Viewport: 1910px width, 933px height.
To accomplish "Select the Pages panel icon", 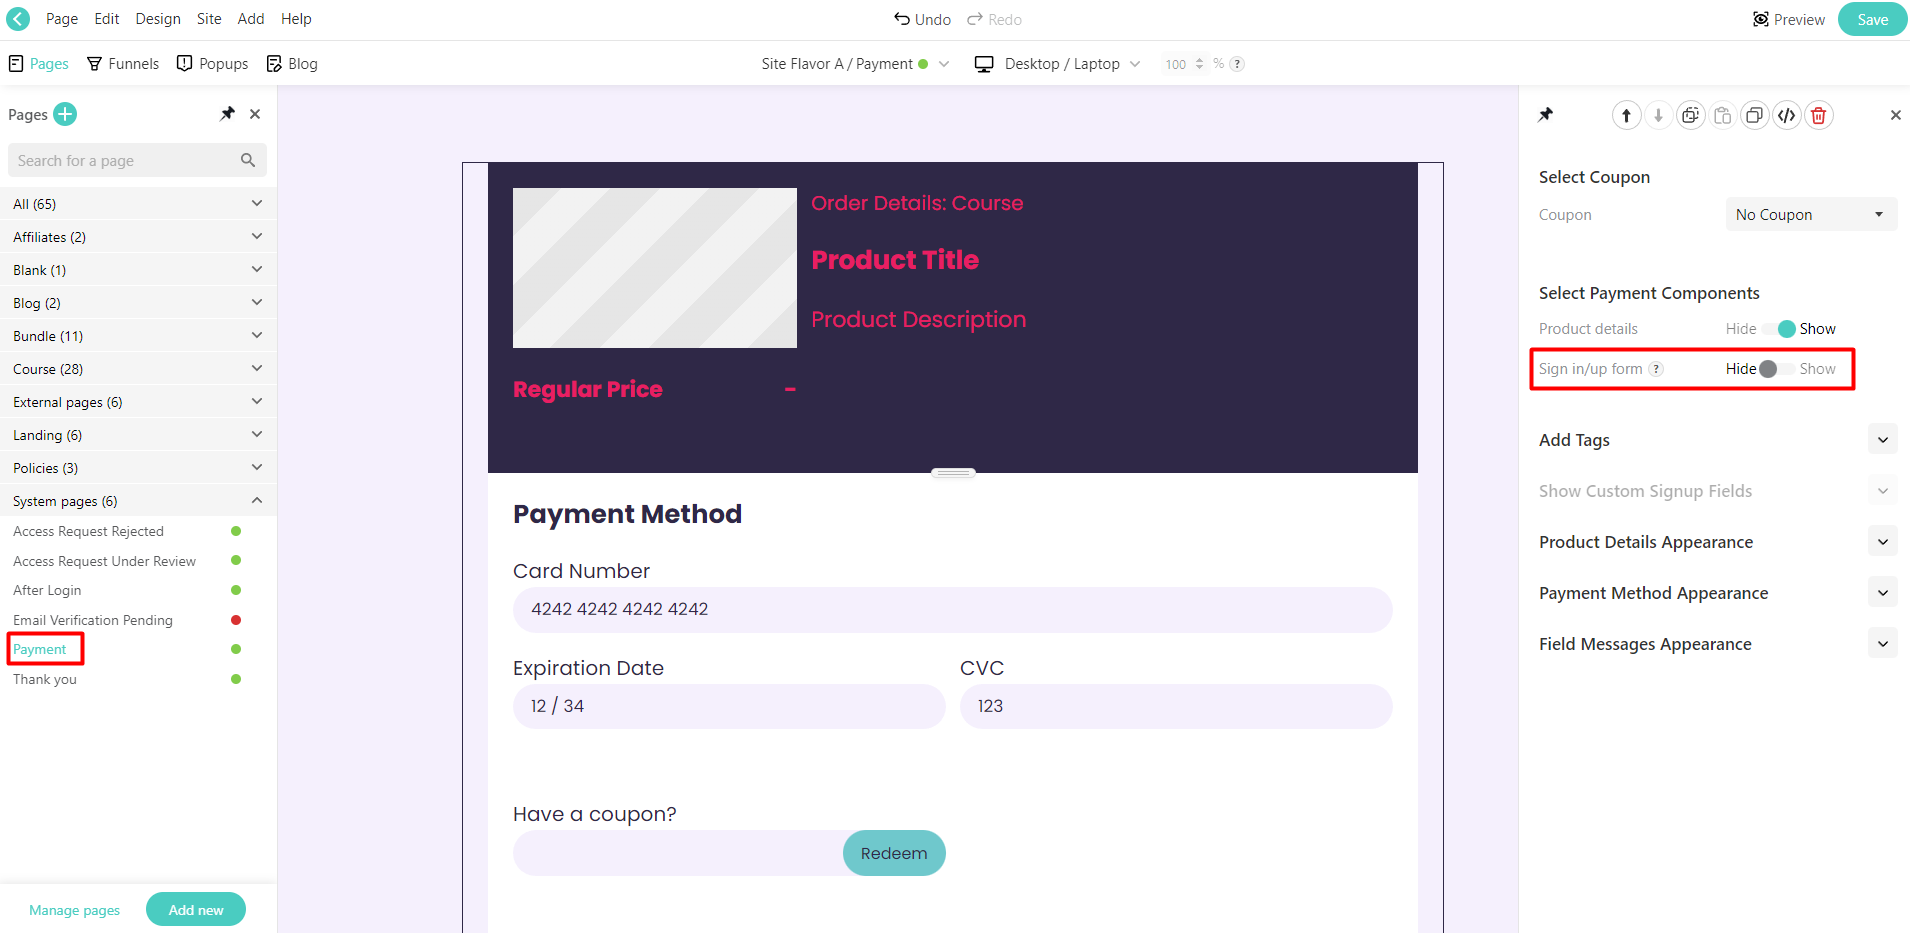I will point(15,63).
